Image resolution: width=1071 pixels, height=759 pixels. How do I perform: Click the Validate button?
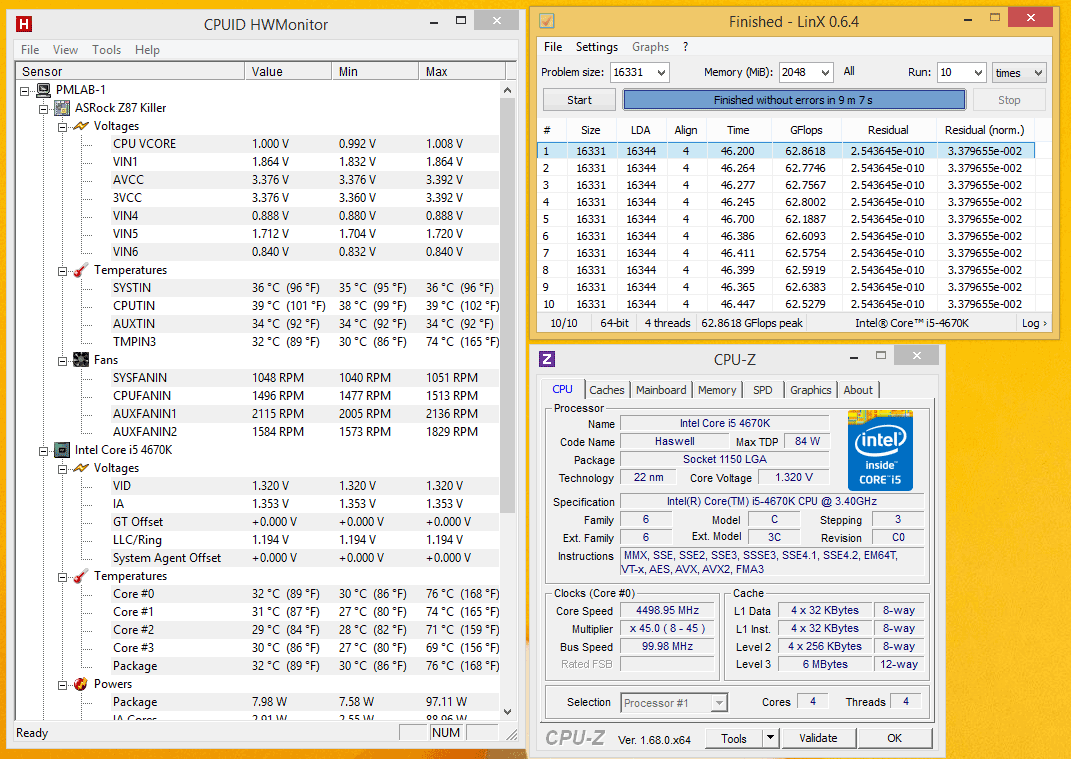818,738
